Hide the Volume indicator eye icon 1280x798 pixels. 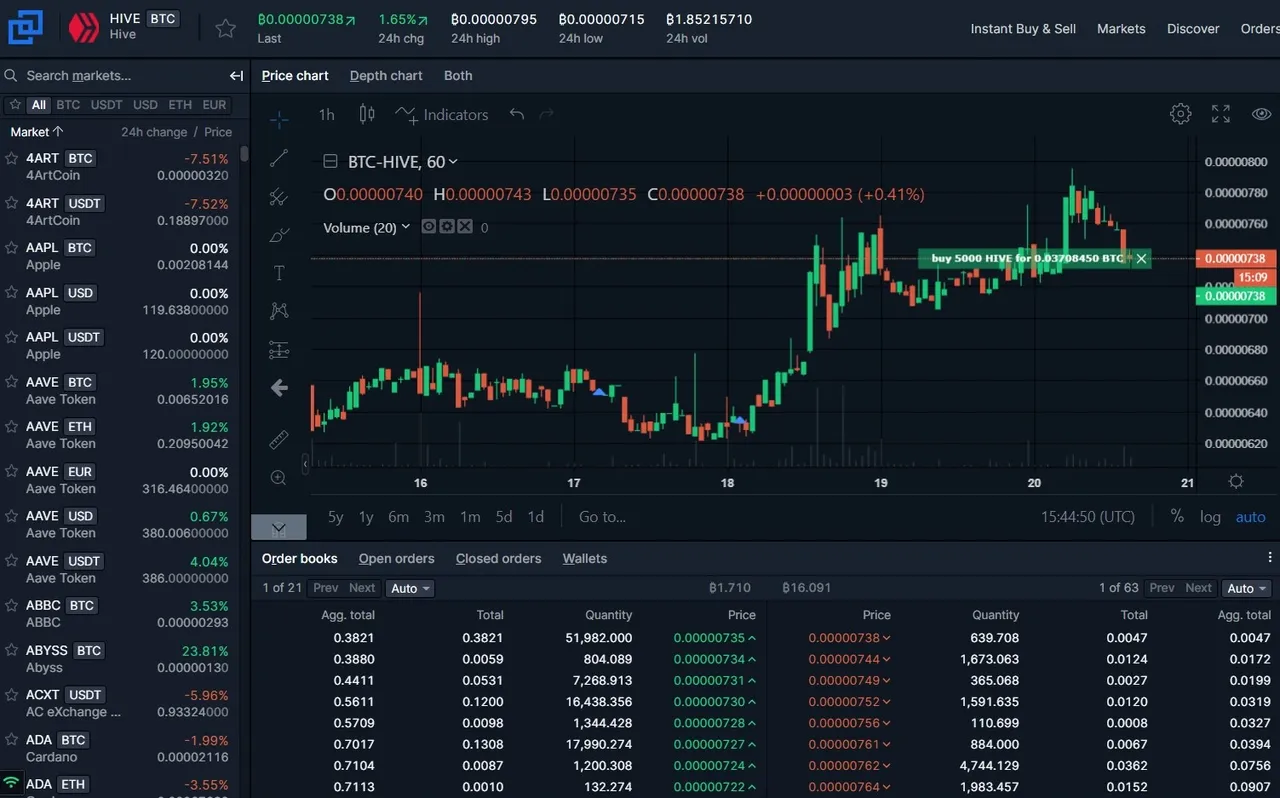point(429,227)
